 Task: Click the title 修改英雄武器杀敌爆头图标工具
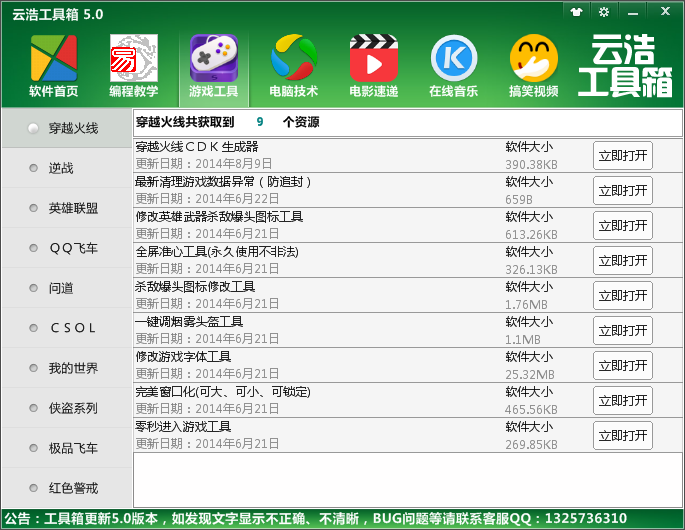(x=219, y=217)
